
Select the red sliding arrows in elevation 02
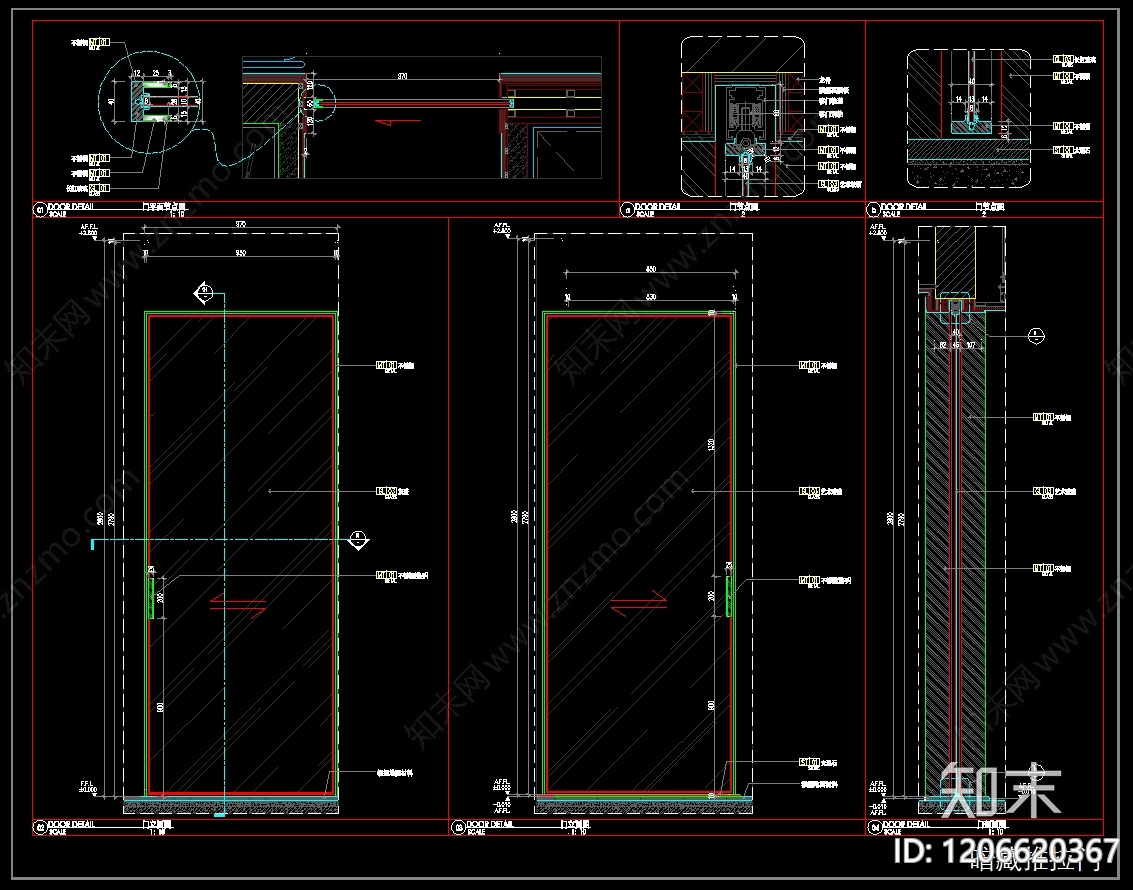(238, 605)
